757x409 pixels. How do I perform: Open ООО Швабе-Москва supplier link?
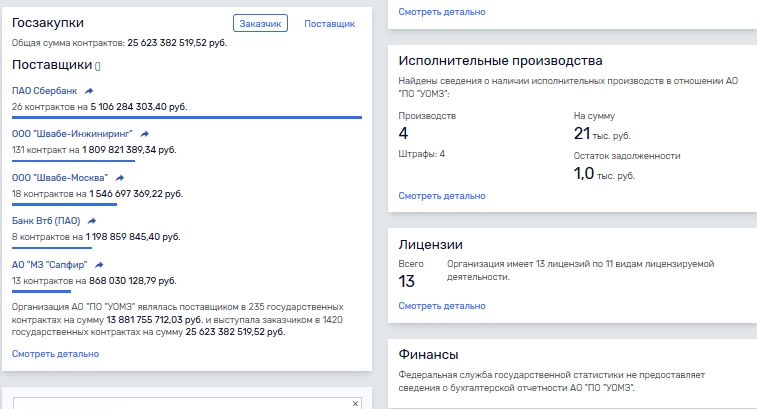click(60, 178)
